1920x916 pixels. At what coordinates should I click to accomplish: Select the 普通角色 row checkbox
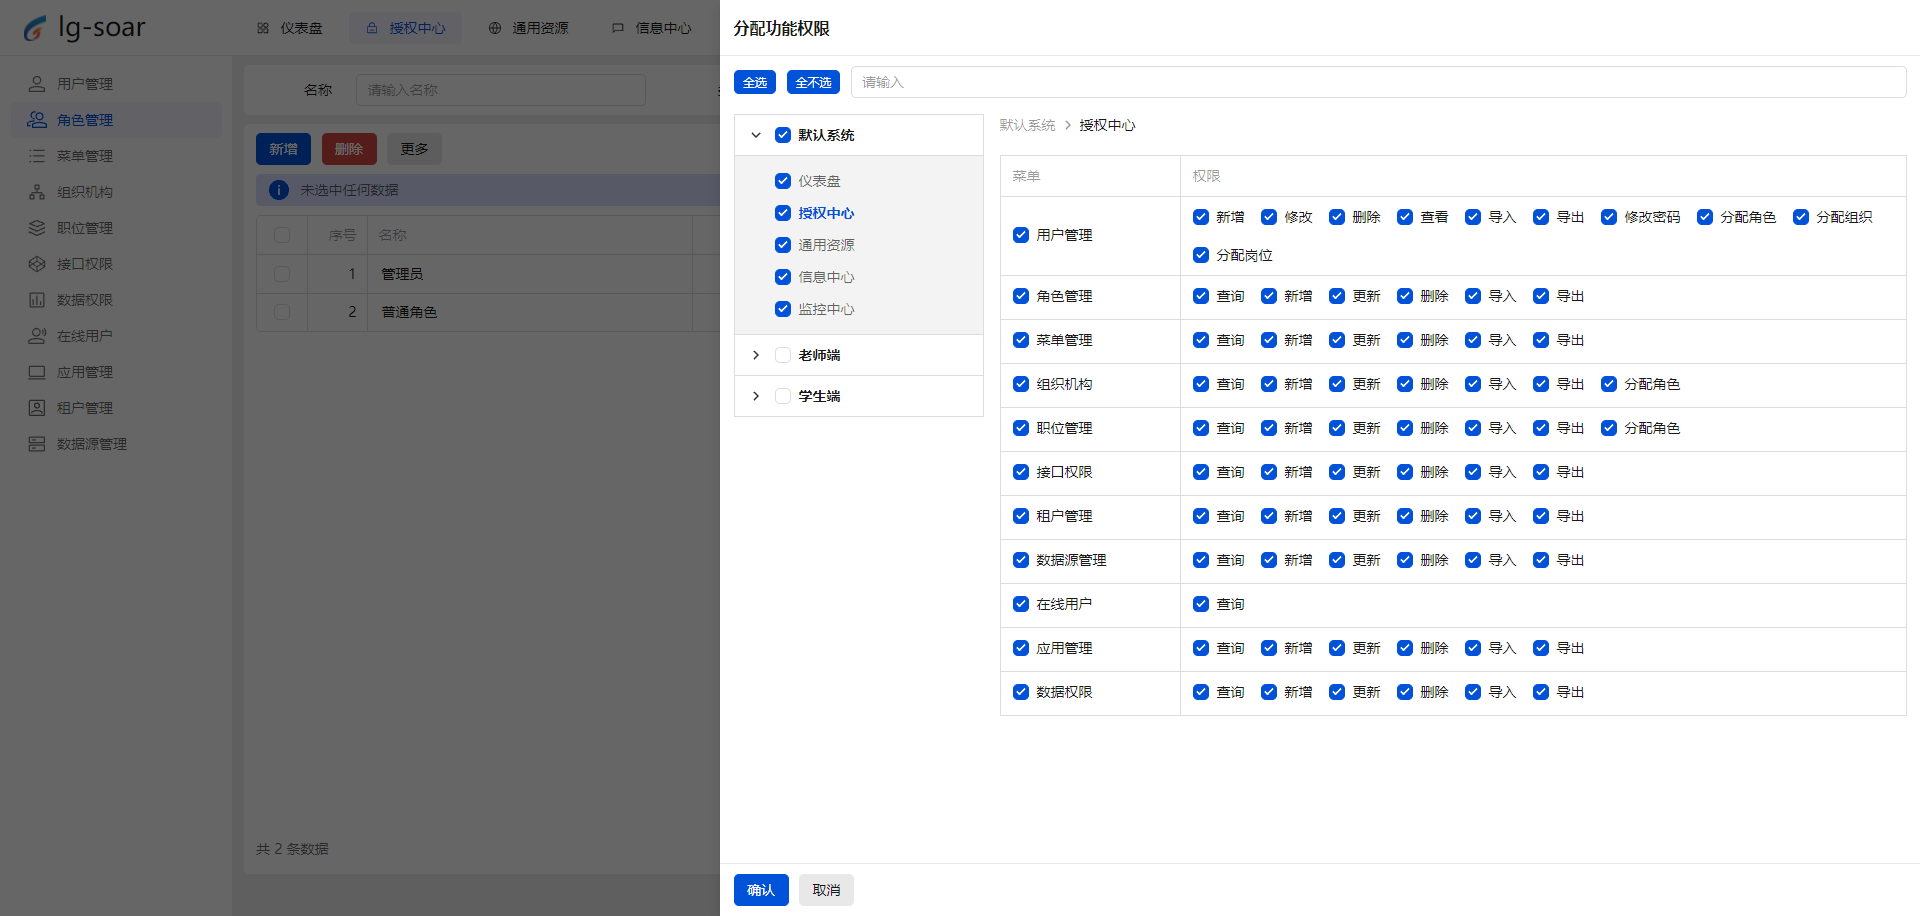tap(282, 312)
